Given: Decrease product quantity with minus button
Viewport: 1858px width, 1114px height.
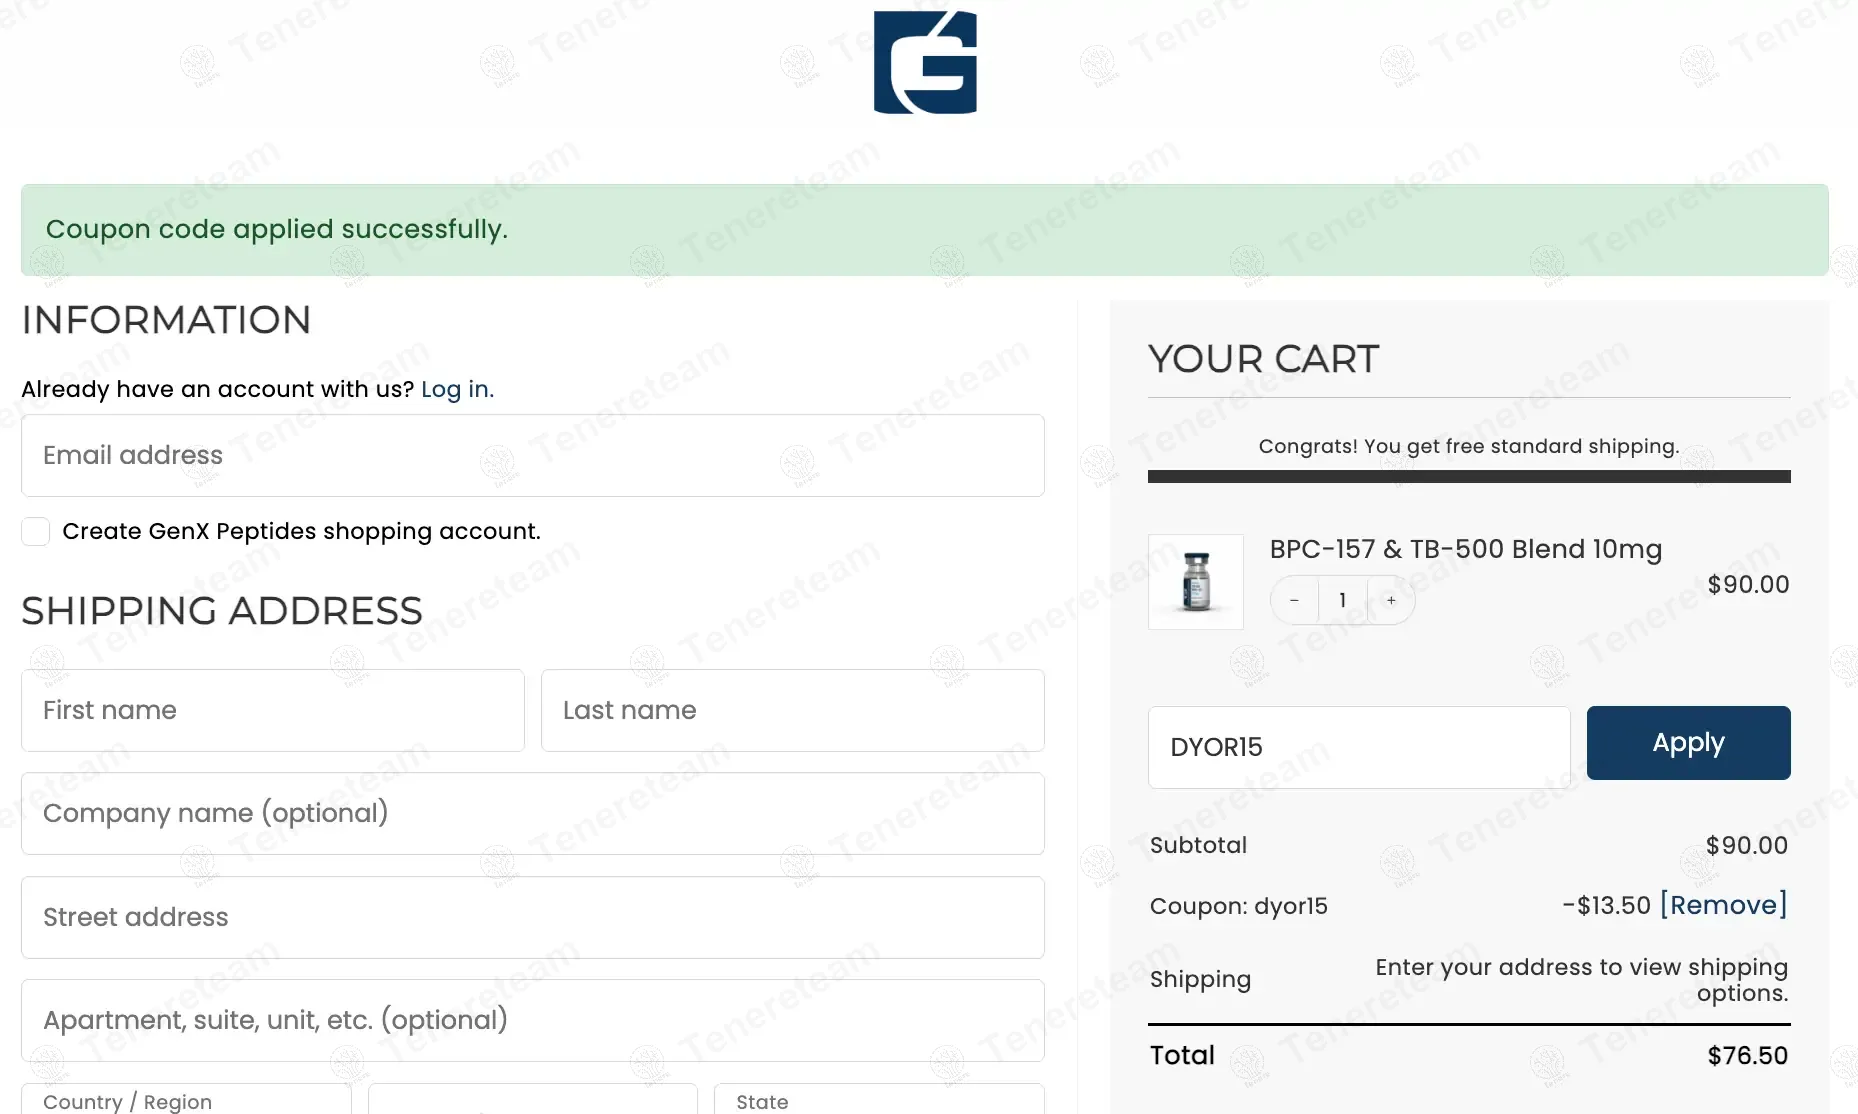Looking at the screenshot, I should (x=1294, y=600).
